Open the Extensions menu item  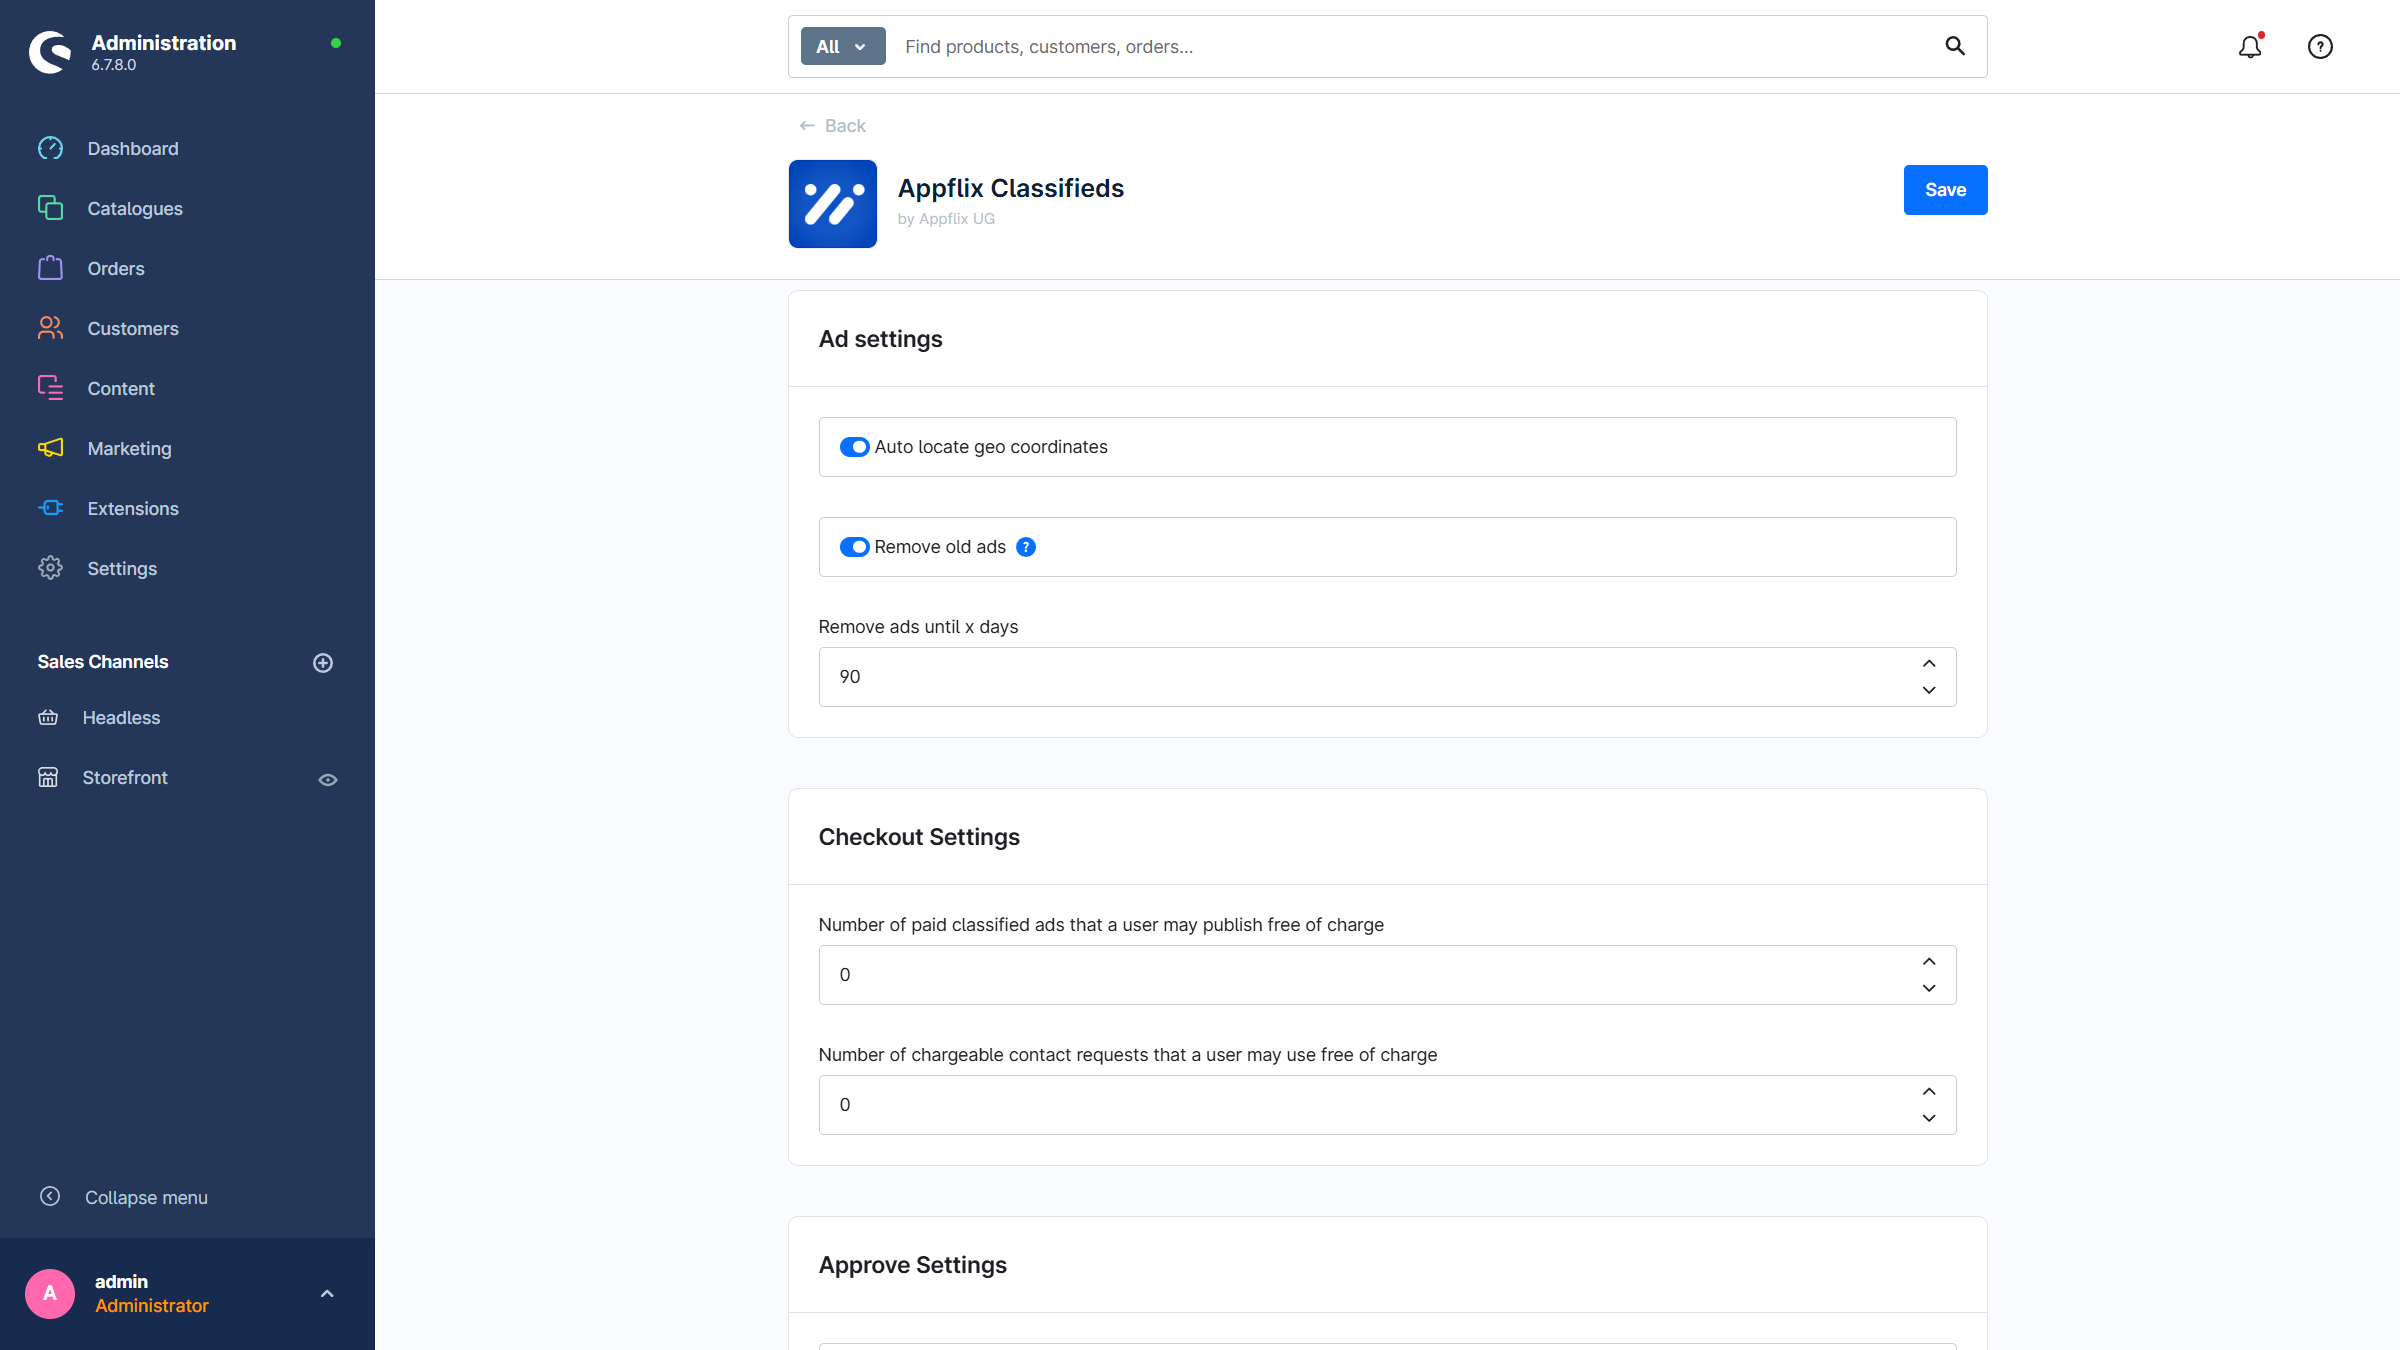point(132,509)
